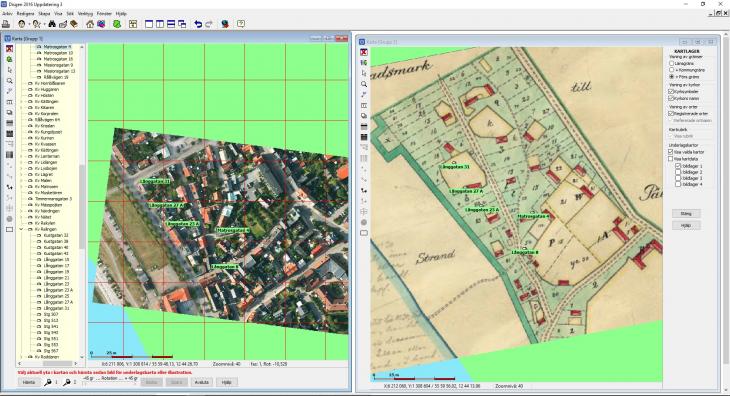Image resolution: width=730 pixels, height=396 pixels.
Task: Collapse the Kv Rallingen tree node
Action: click(21, 229)
